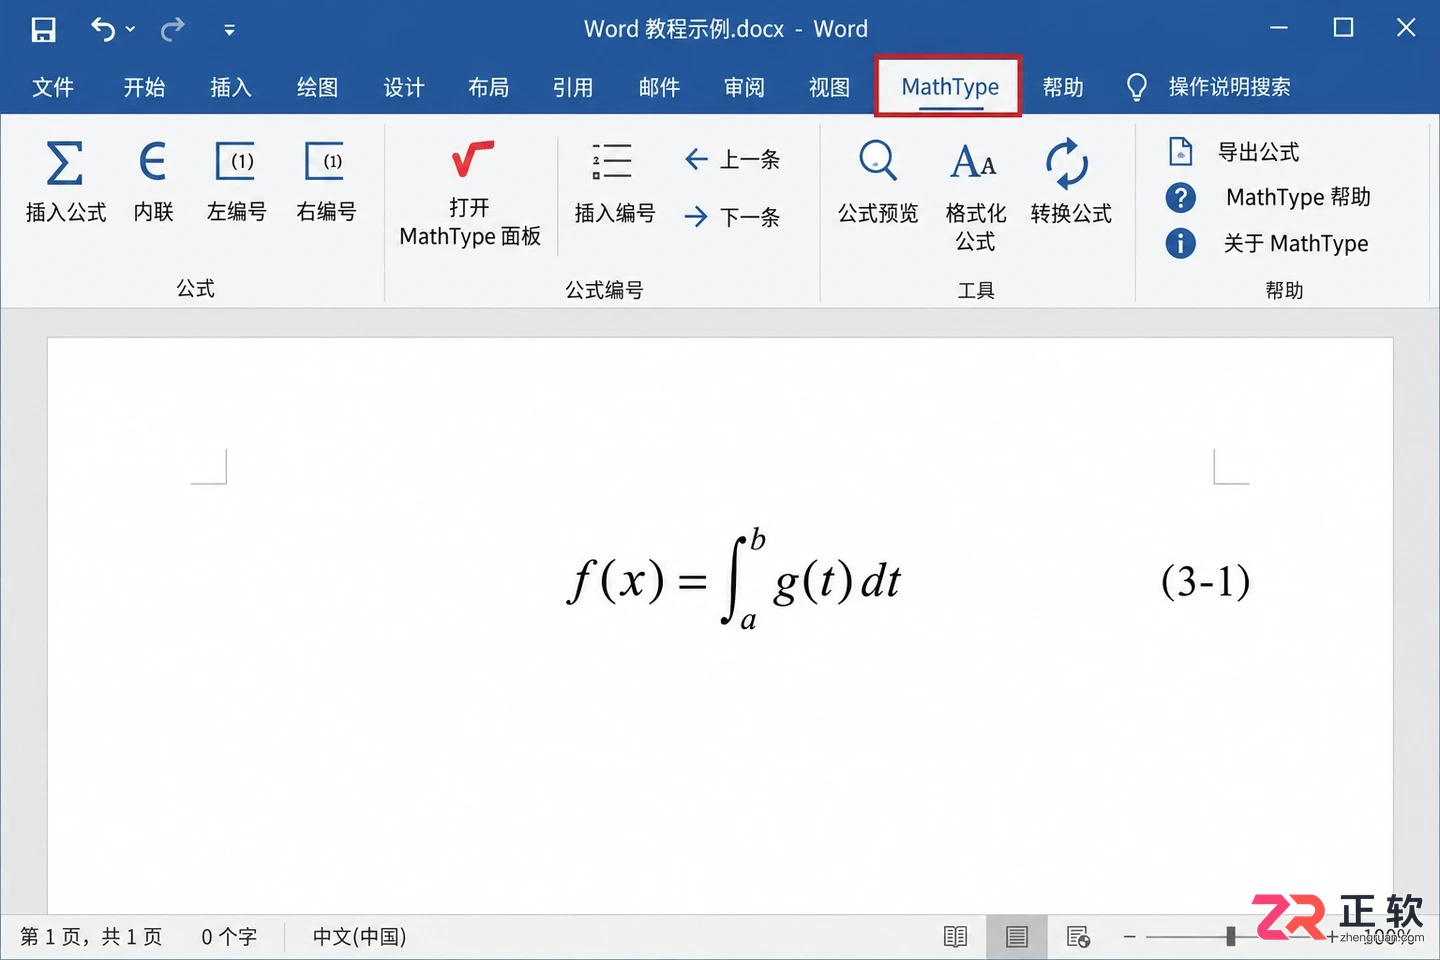The width and height of the screenshot is (1440, 960).
Task: Open the 帮助 ribbon tab
Action: pyautogui.click(x=1063, y=87)
